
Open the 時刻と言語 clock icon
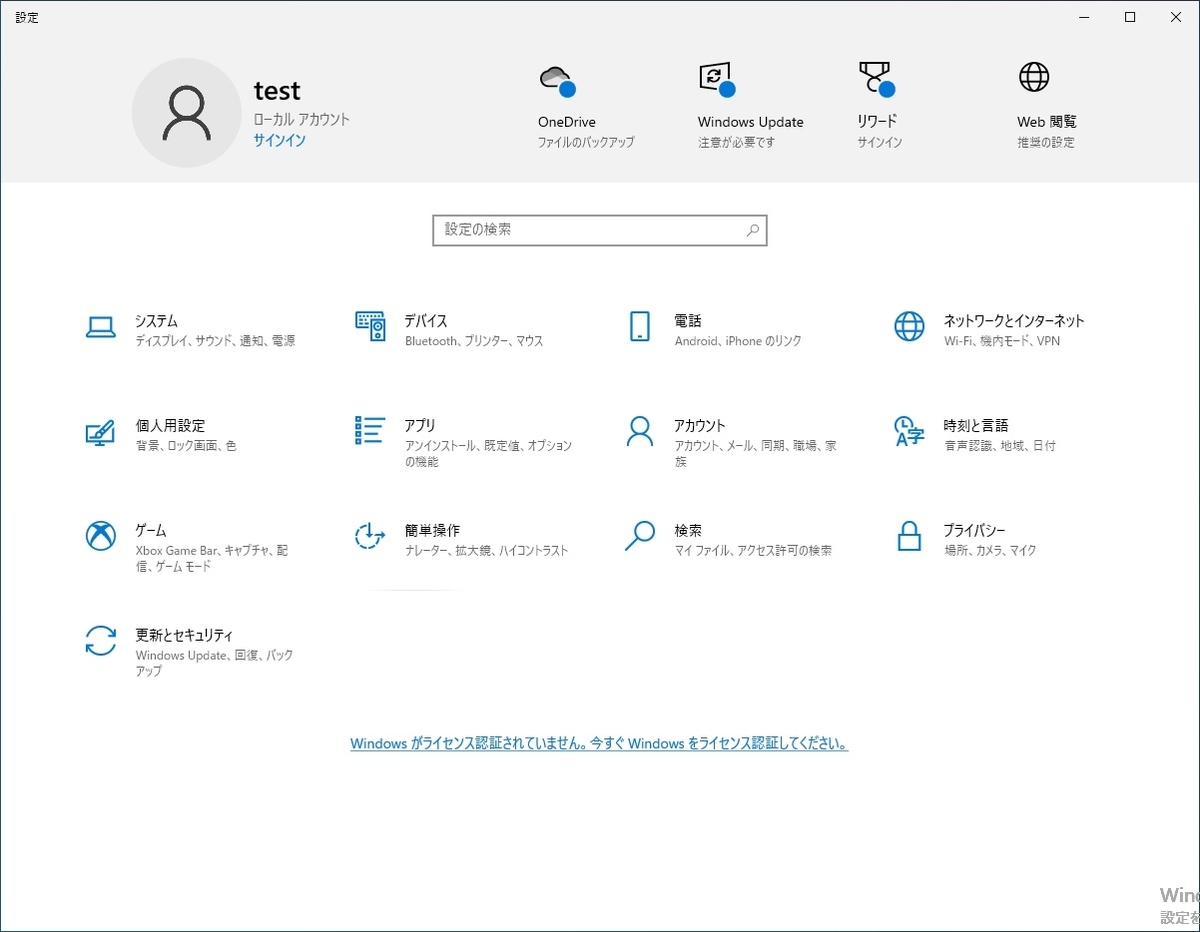(x=909, y=432)
